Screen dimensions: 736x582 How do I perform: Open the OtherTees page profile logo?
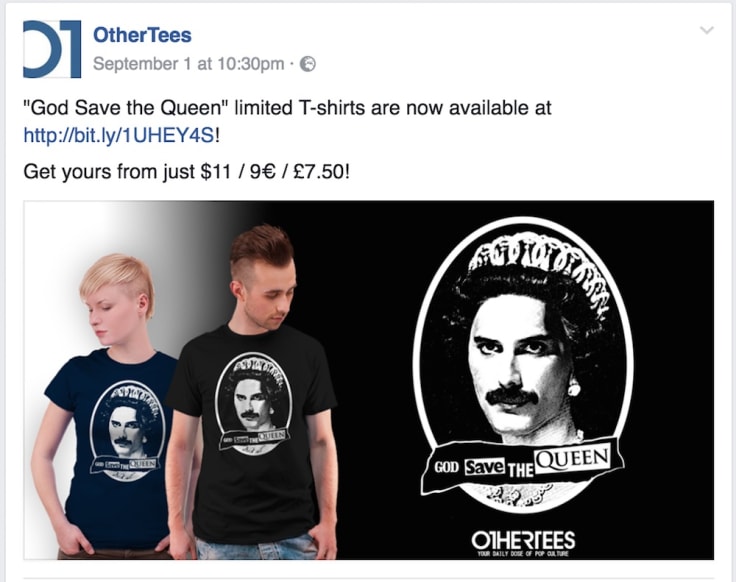(x=52, y=49)
